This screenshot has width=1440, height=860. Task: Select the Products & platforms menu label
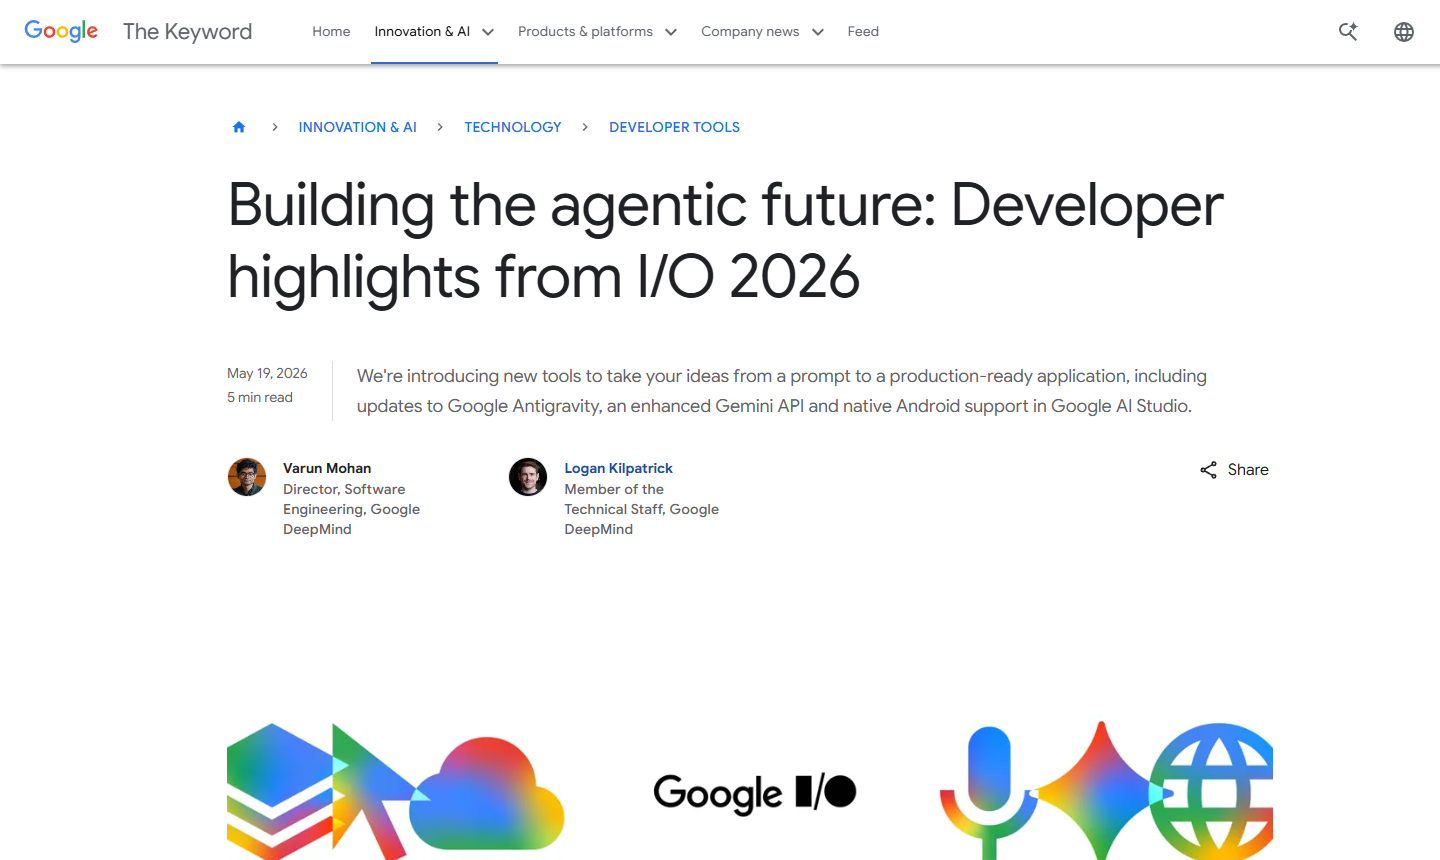click(585, 31)
